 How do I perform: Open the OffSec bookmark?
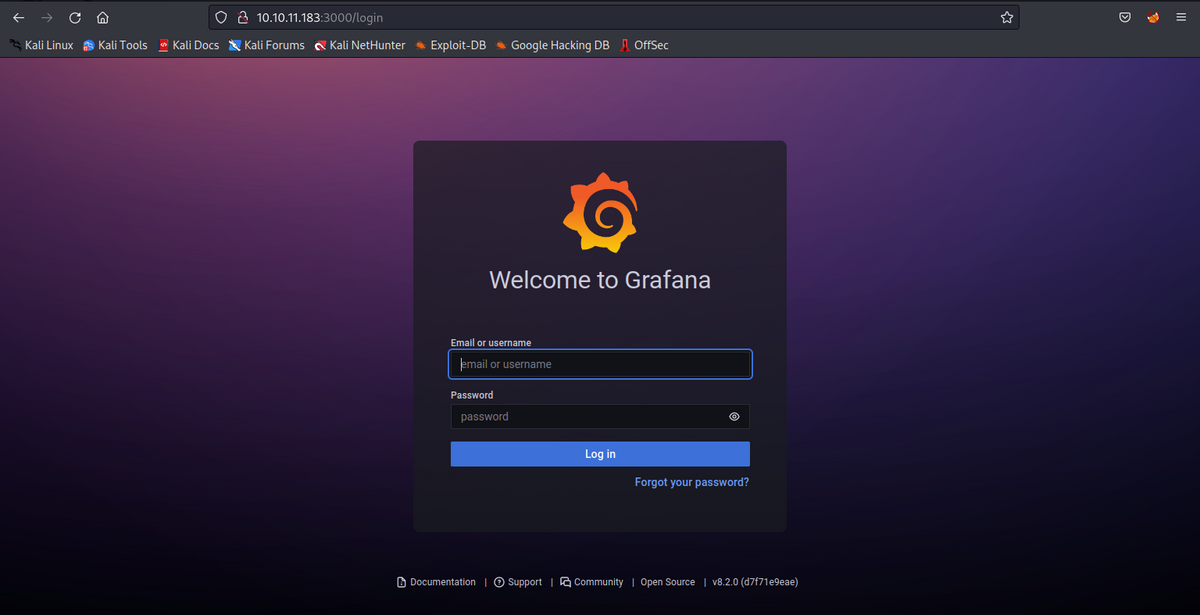pos(643,45)
